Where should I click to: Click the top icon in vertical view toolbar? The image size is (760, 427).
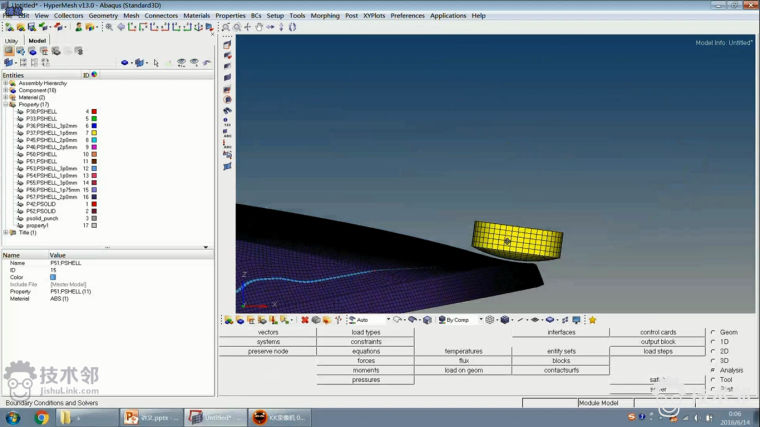tap(227, 45)
